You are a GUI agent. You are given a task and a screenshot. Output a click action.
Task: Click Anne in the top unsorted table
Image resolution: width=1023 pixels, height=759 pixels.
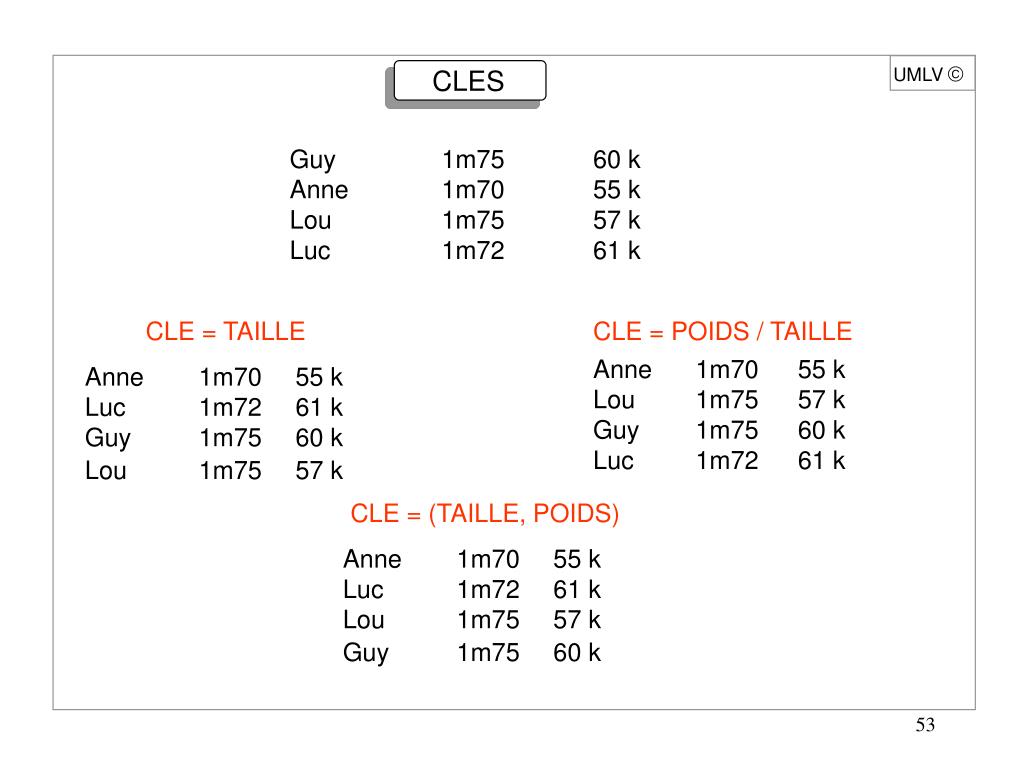(x=319, y=190)
